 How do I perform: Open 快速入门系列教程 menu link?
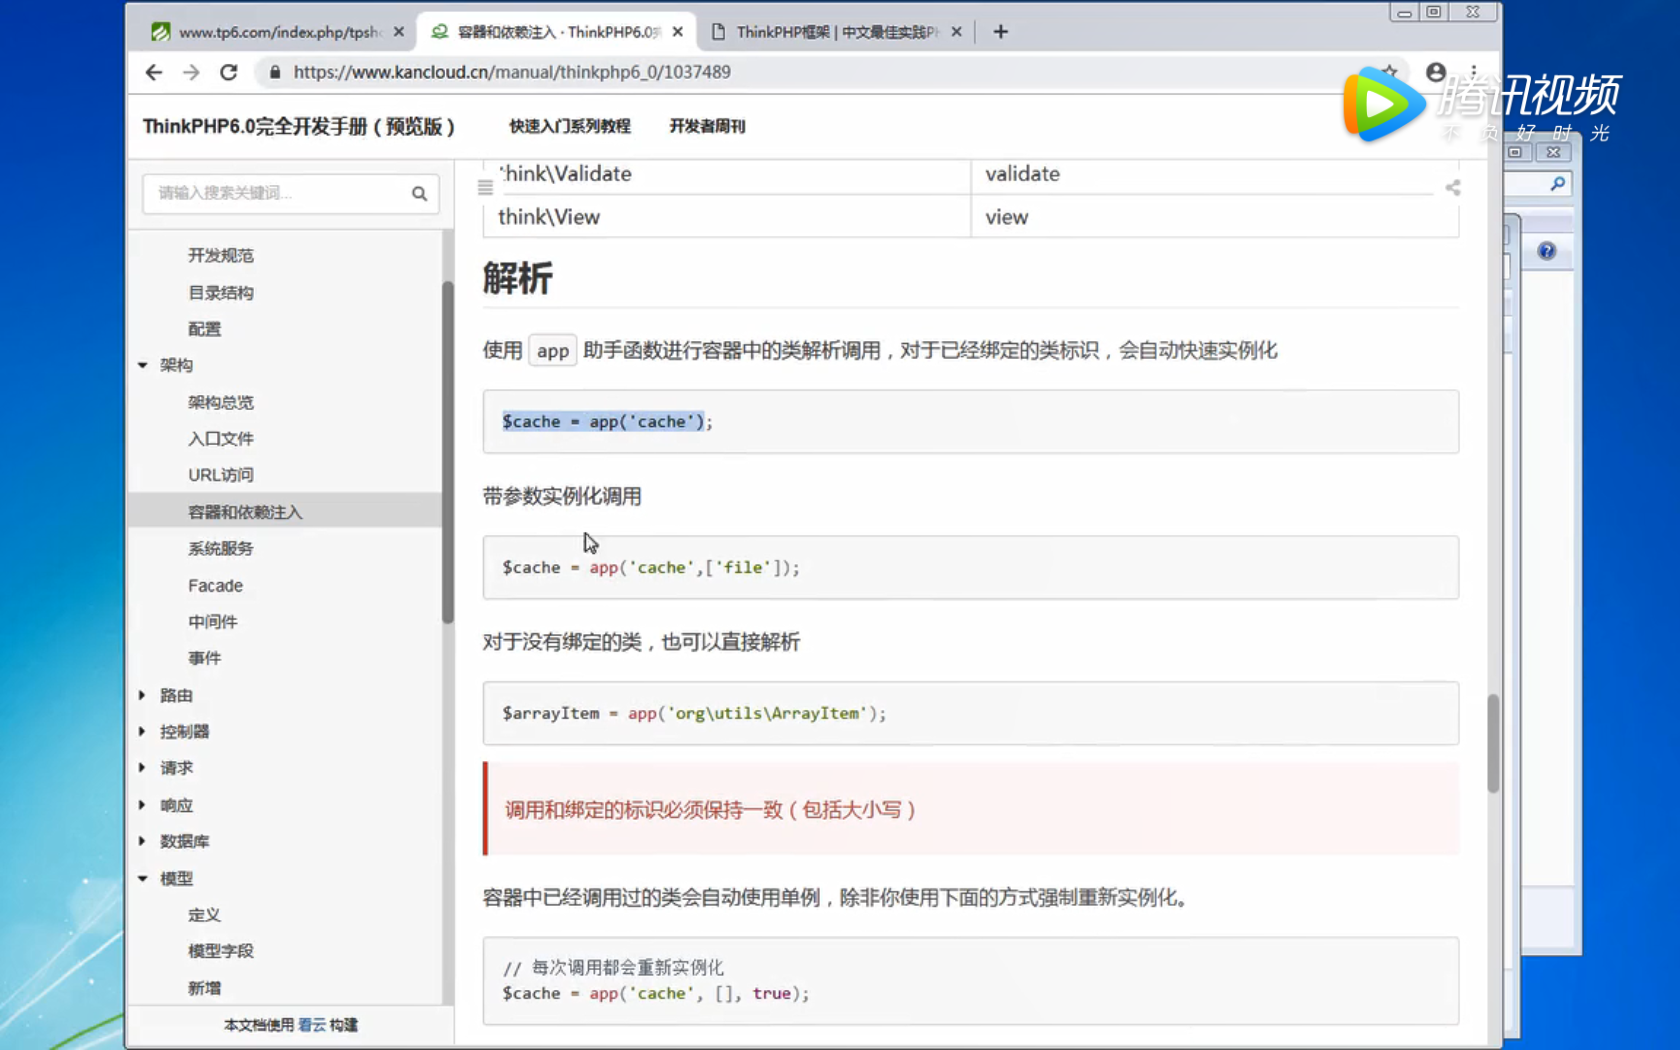(570, 126)
